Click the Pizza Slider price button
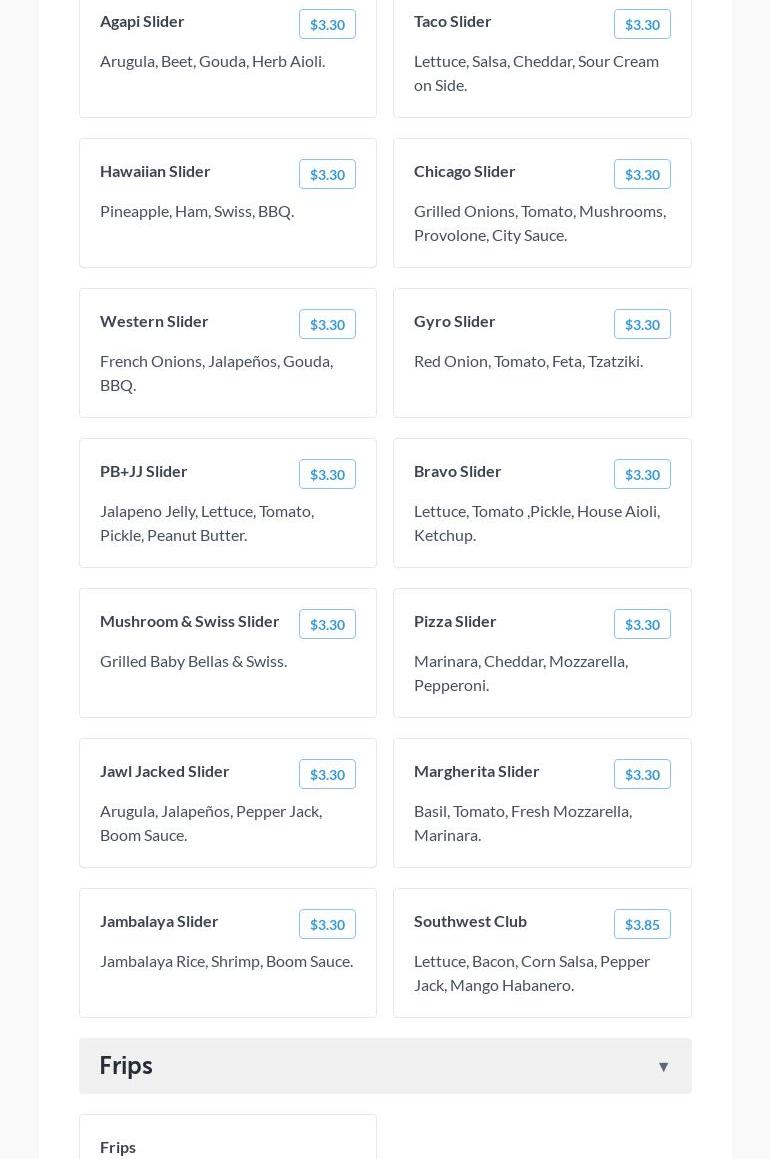This screenshot has height=1159, width=770. click(642, 624)
